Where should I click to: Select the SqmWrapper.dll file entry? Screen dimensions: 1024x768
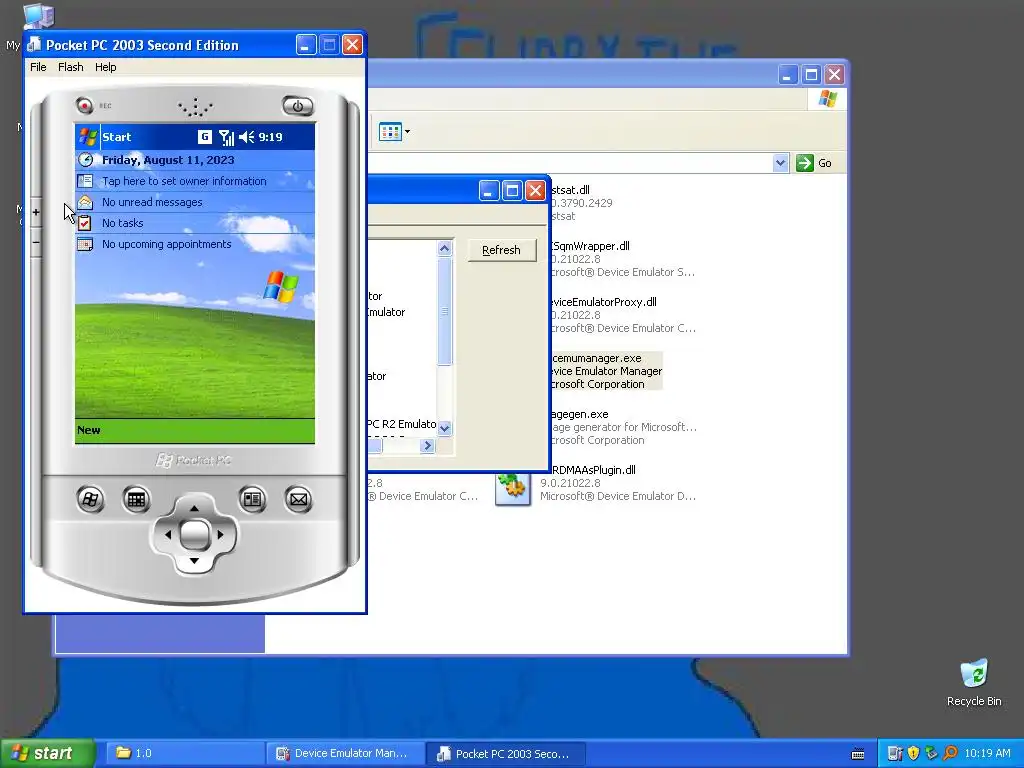coord(622,259)
